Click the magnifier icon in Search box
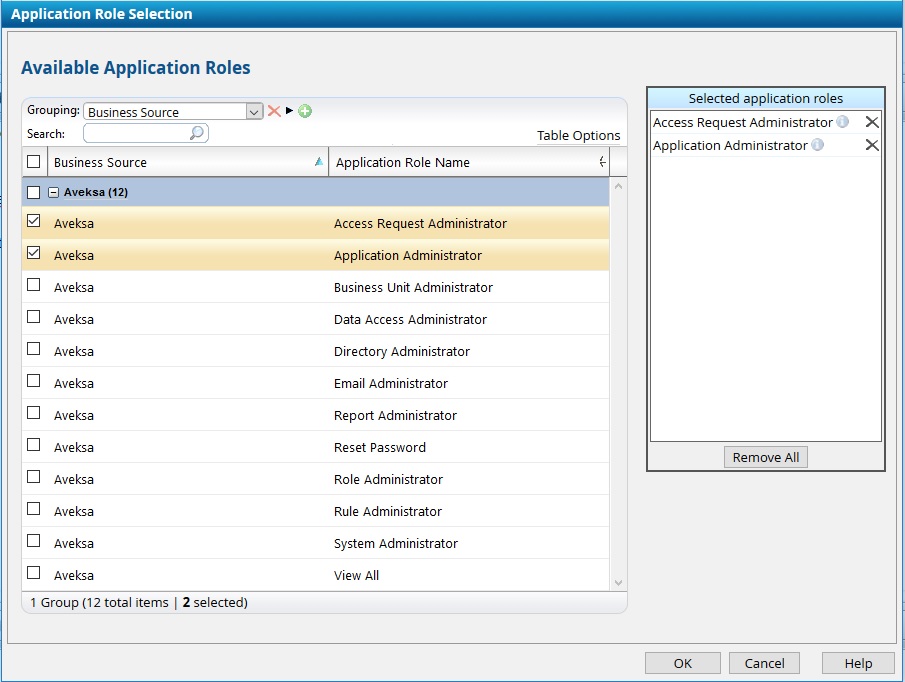This screenshot has width=905, height=682. point(197,133)
